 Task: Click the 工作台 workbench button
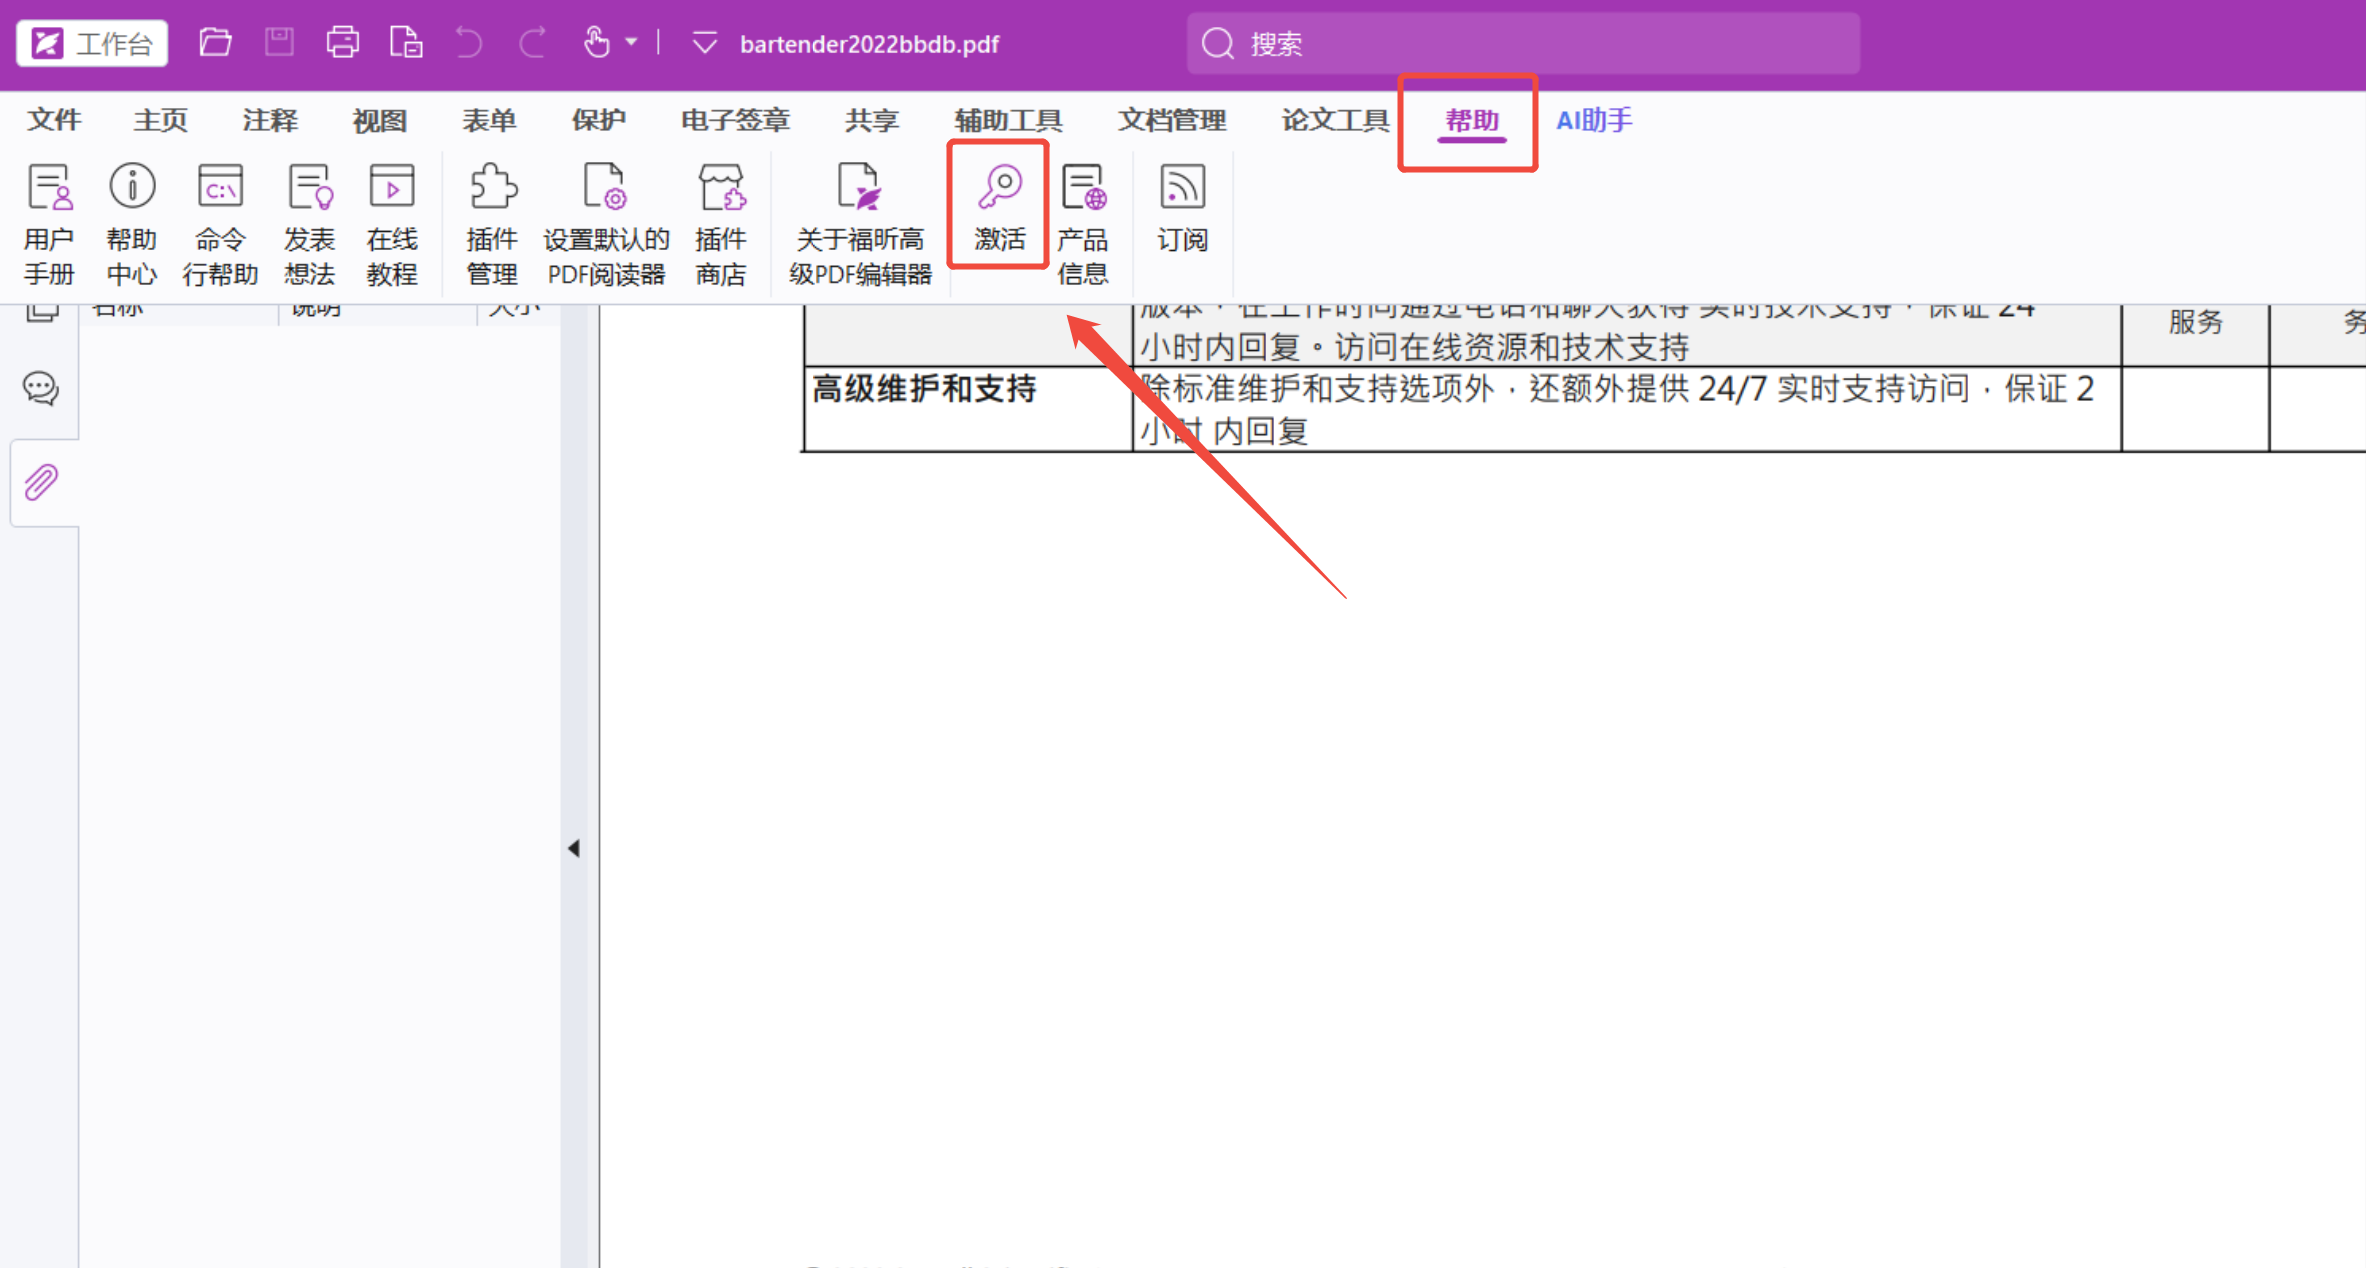(x=92, y=43)
